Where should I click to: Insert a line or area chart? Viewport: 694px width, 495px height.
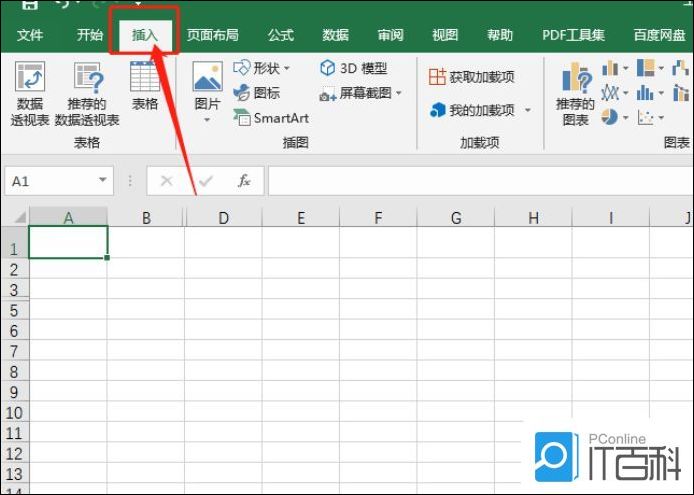pos(610,93)
